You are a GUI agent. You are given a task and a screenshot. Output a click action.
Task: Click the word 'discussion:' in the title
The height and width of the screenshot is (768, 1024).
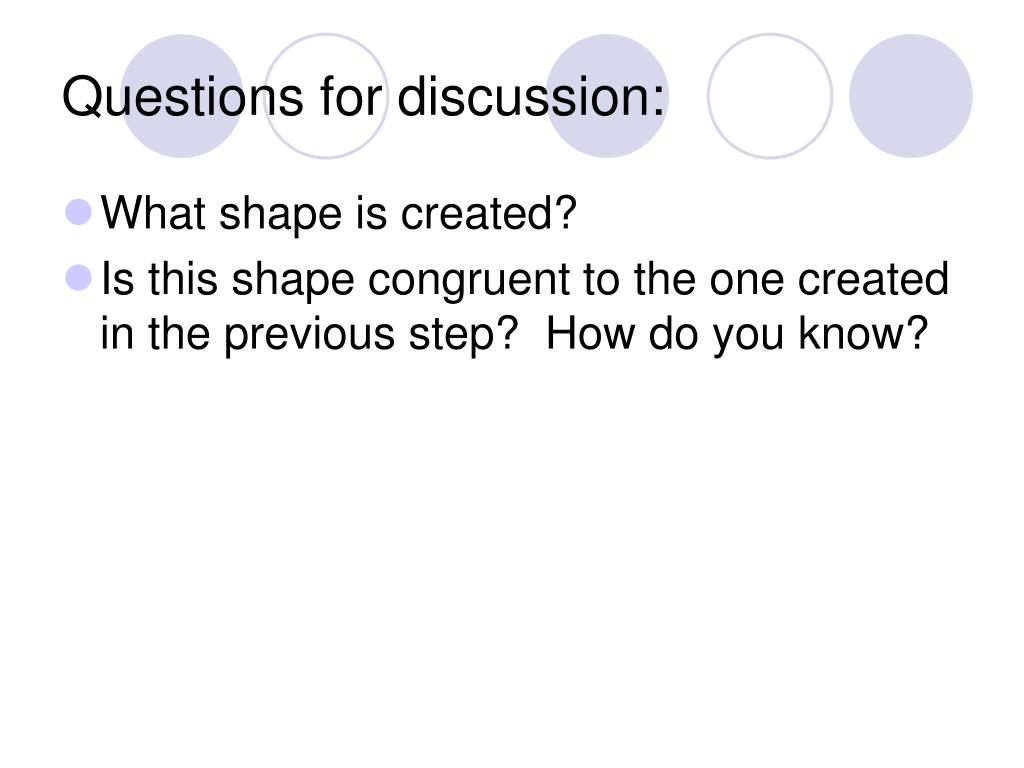[x=532, y=96]
